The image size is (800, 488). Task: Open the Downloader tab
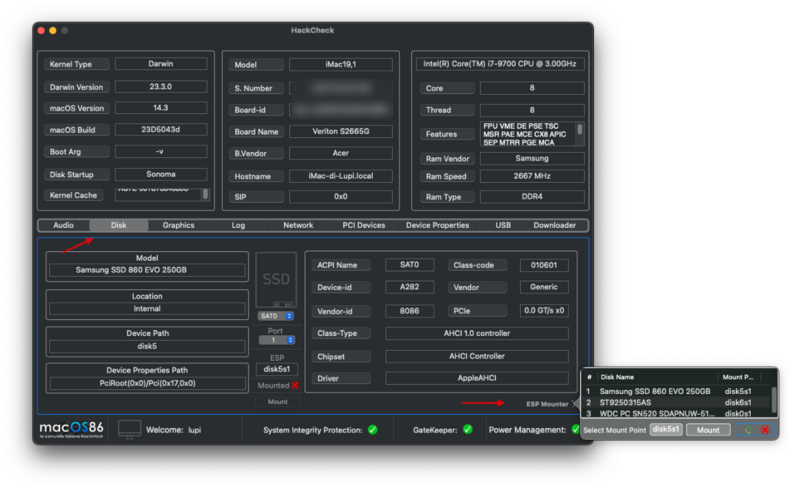tap(554, 226)
